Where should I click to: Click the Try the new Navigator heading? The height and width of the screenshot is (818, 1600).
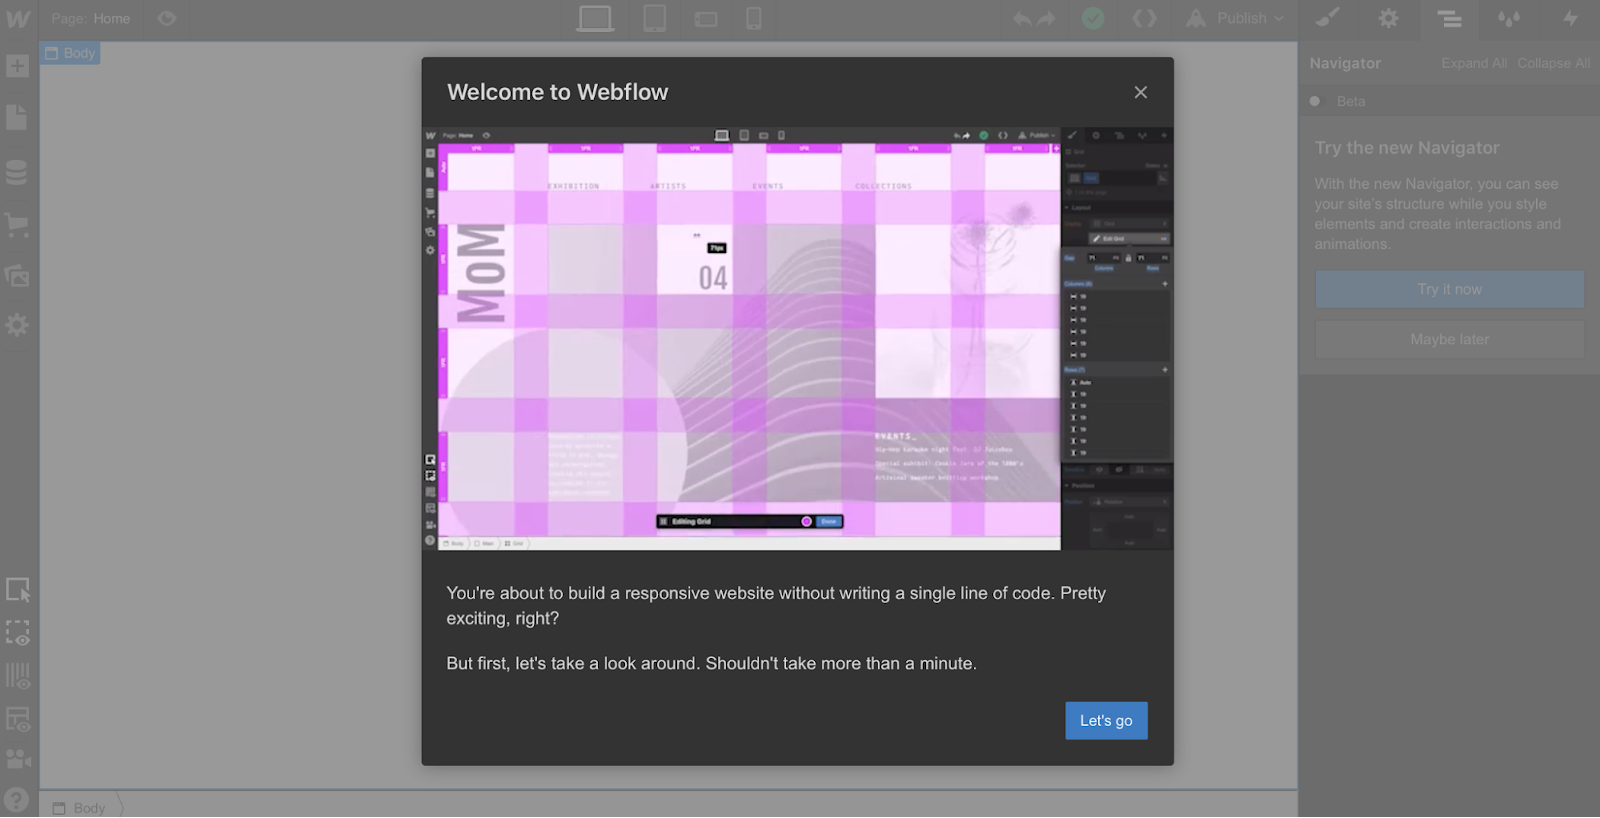pos(1407,148)
